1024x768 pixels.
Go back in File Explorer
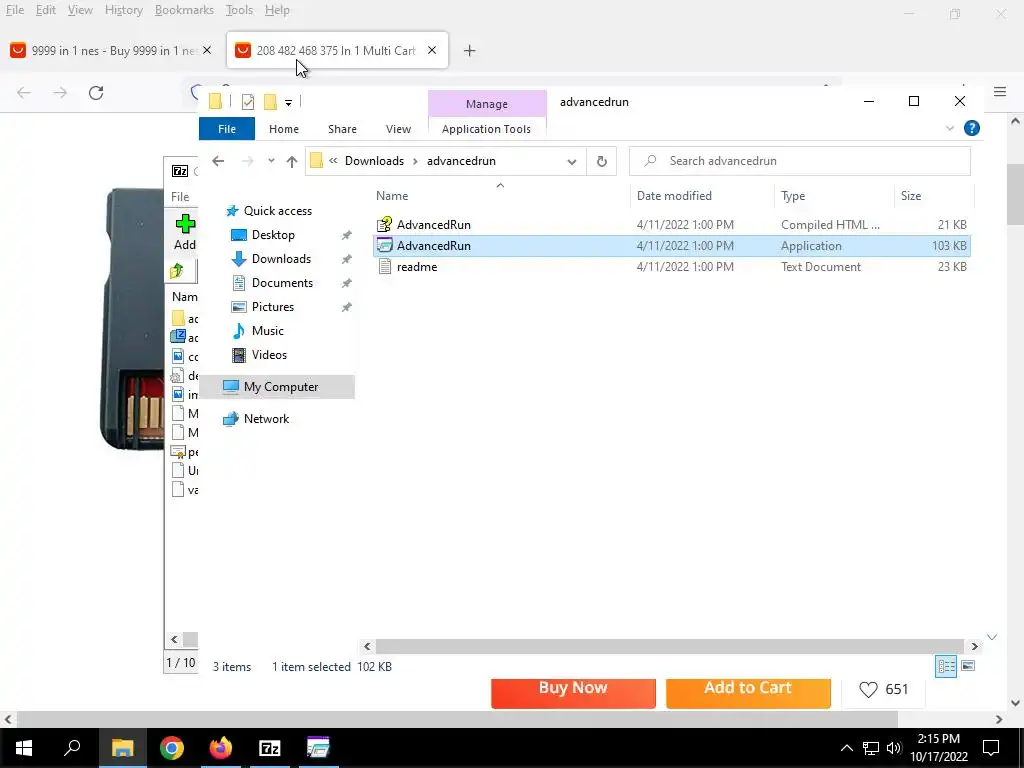tap(218, 161)
